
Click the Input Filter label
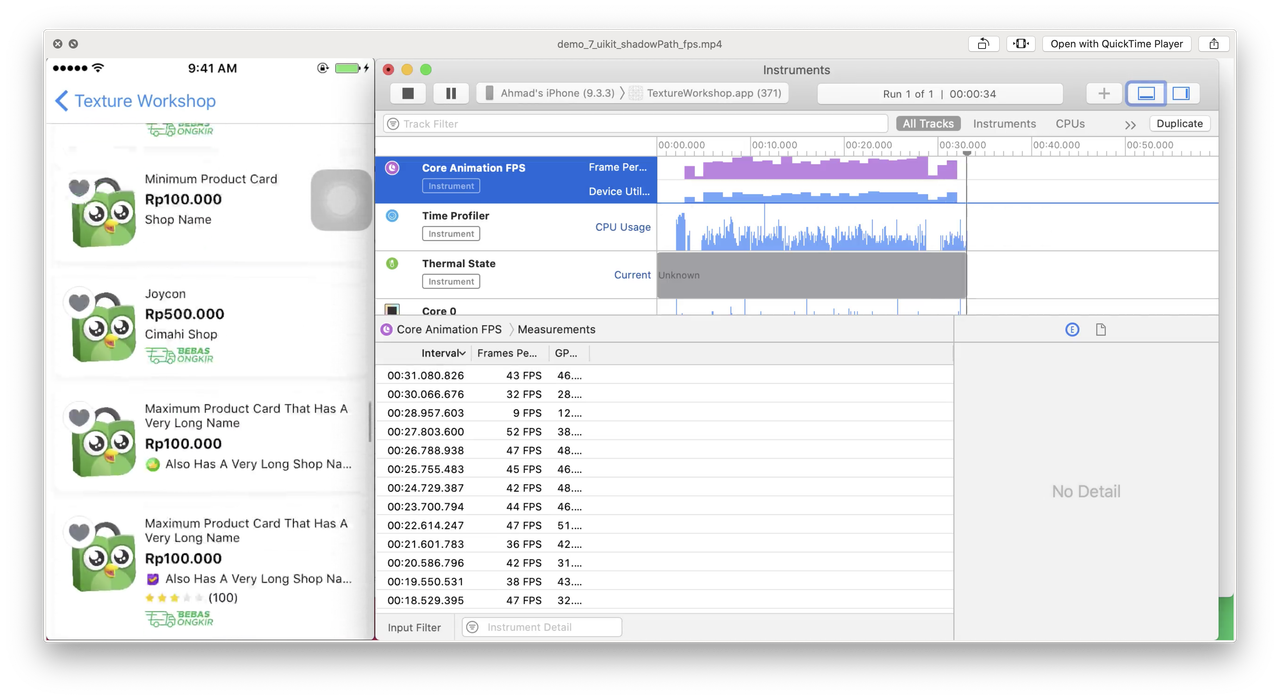coord(414,628)
